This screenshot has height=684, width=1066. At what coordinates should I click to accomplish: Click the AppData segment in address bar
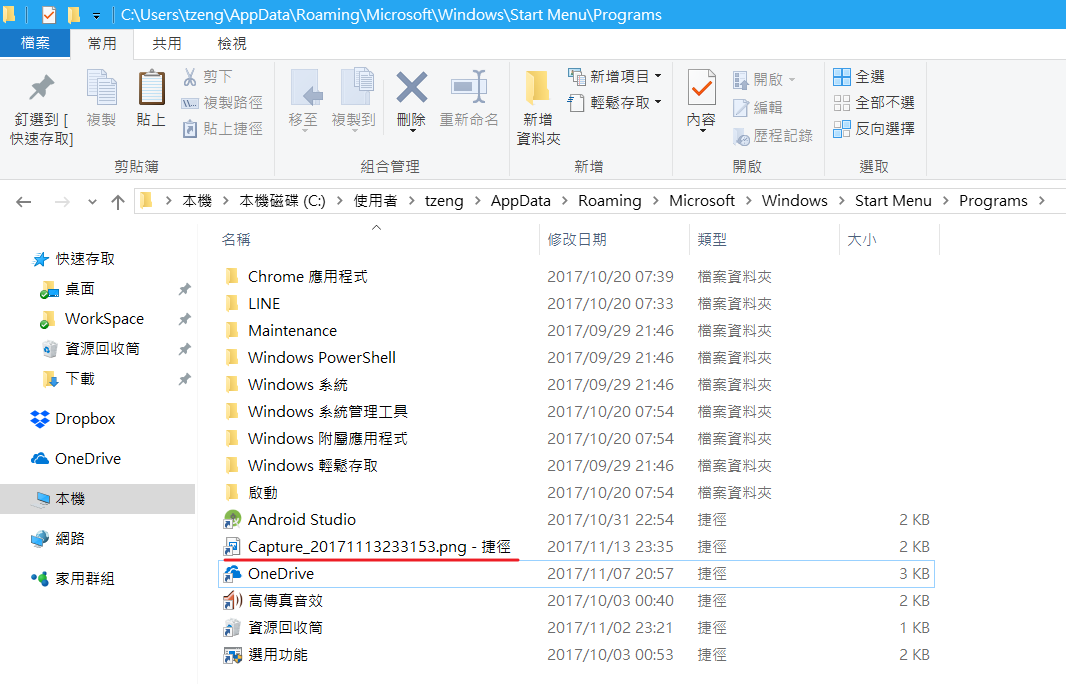click(x=520, y=201)
